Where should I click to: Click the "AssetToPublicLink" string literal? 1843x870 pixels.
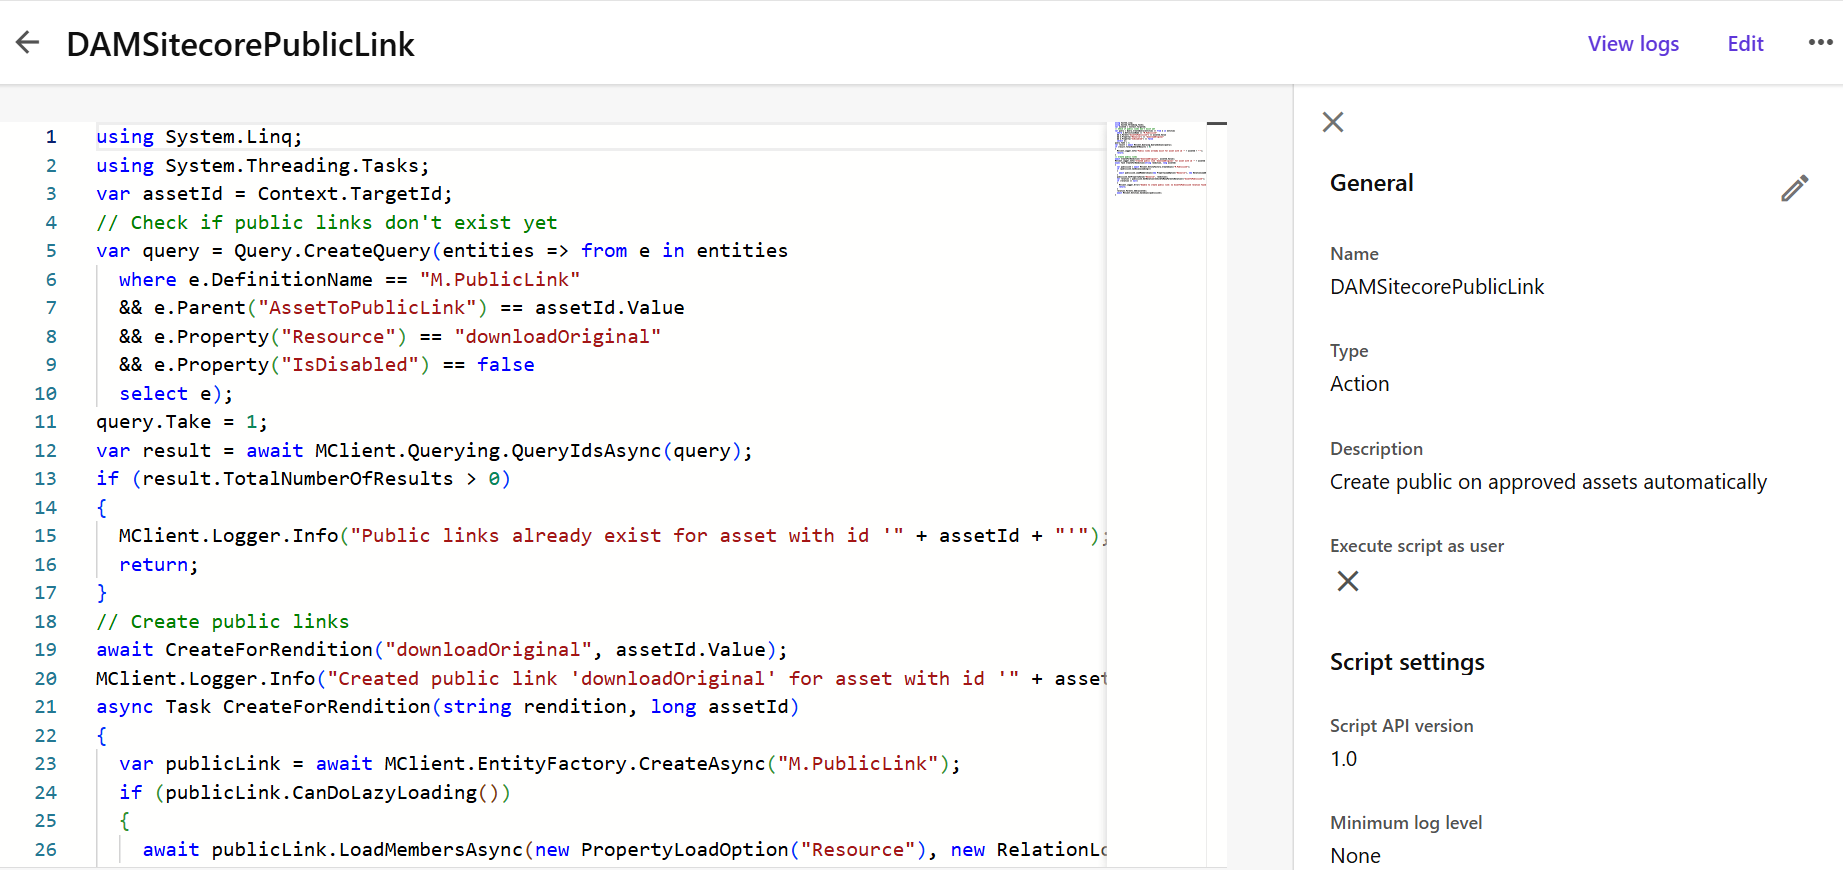pos(368,308)
